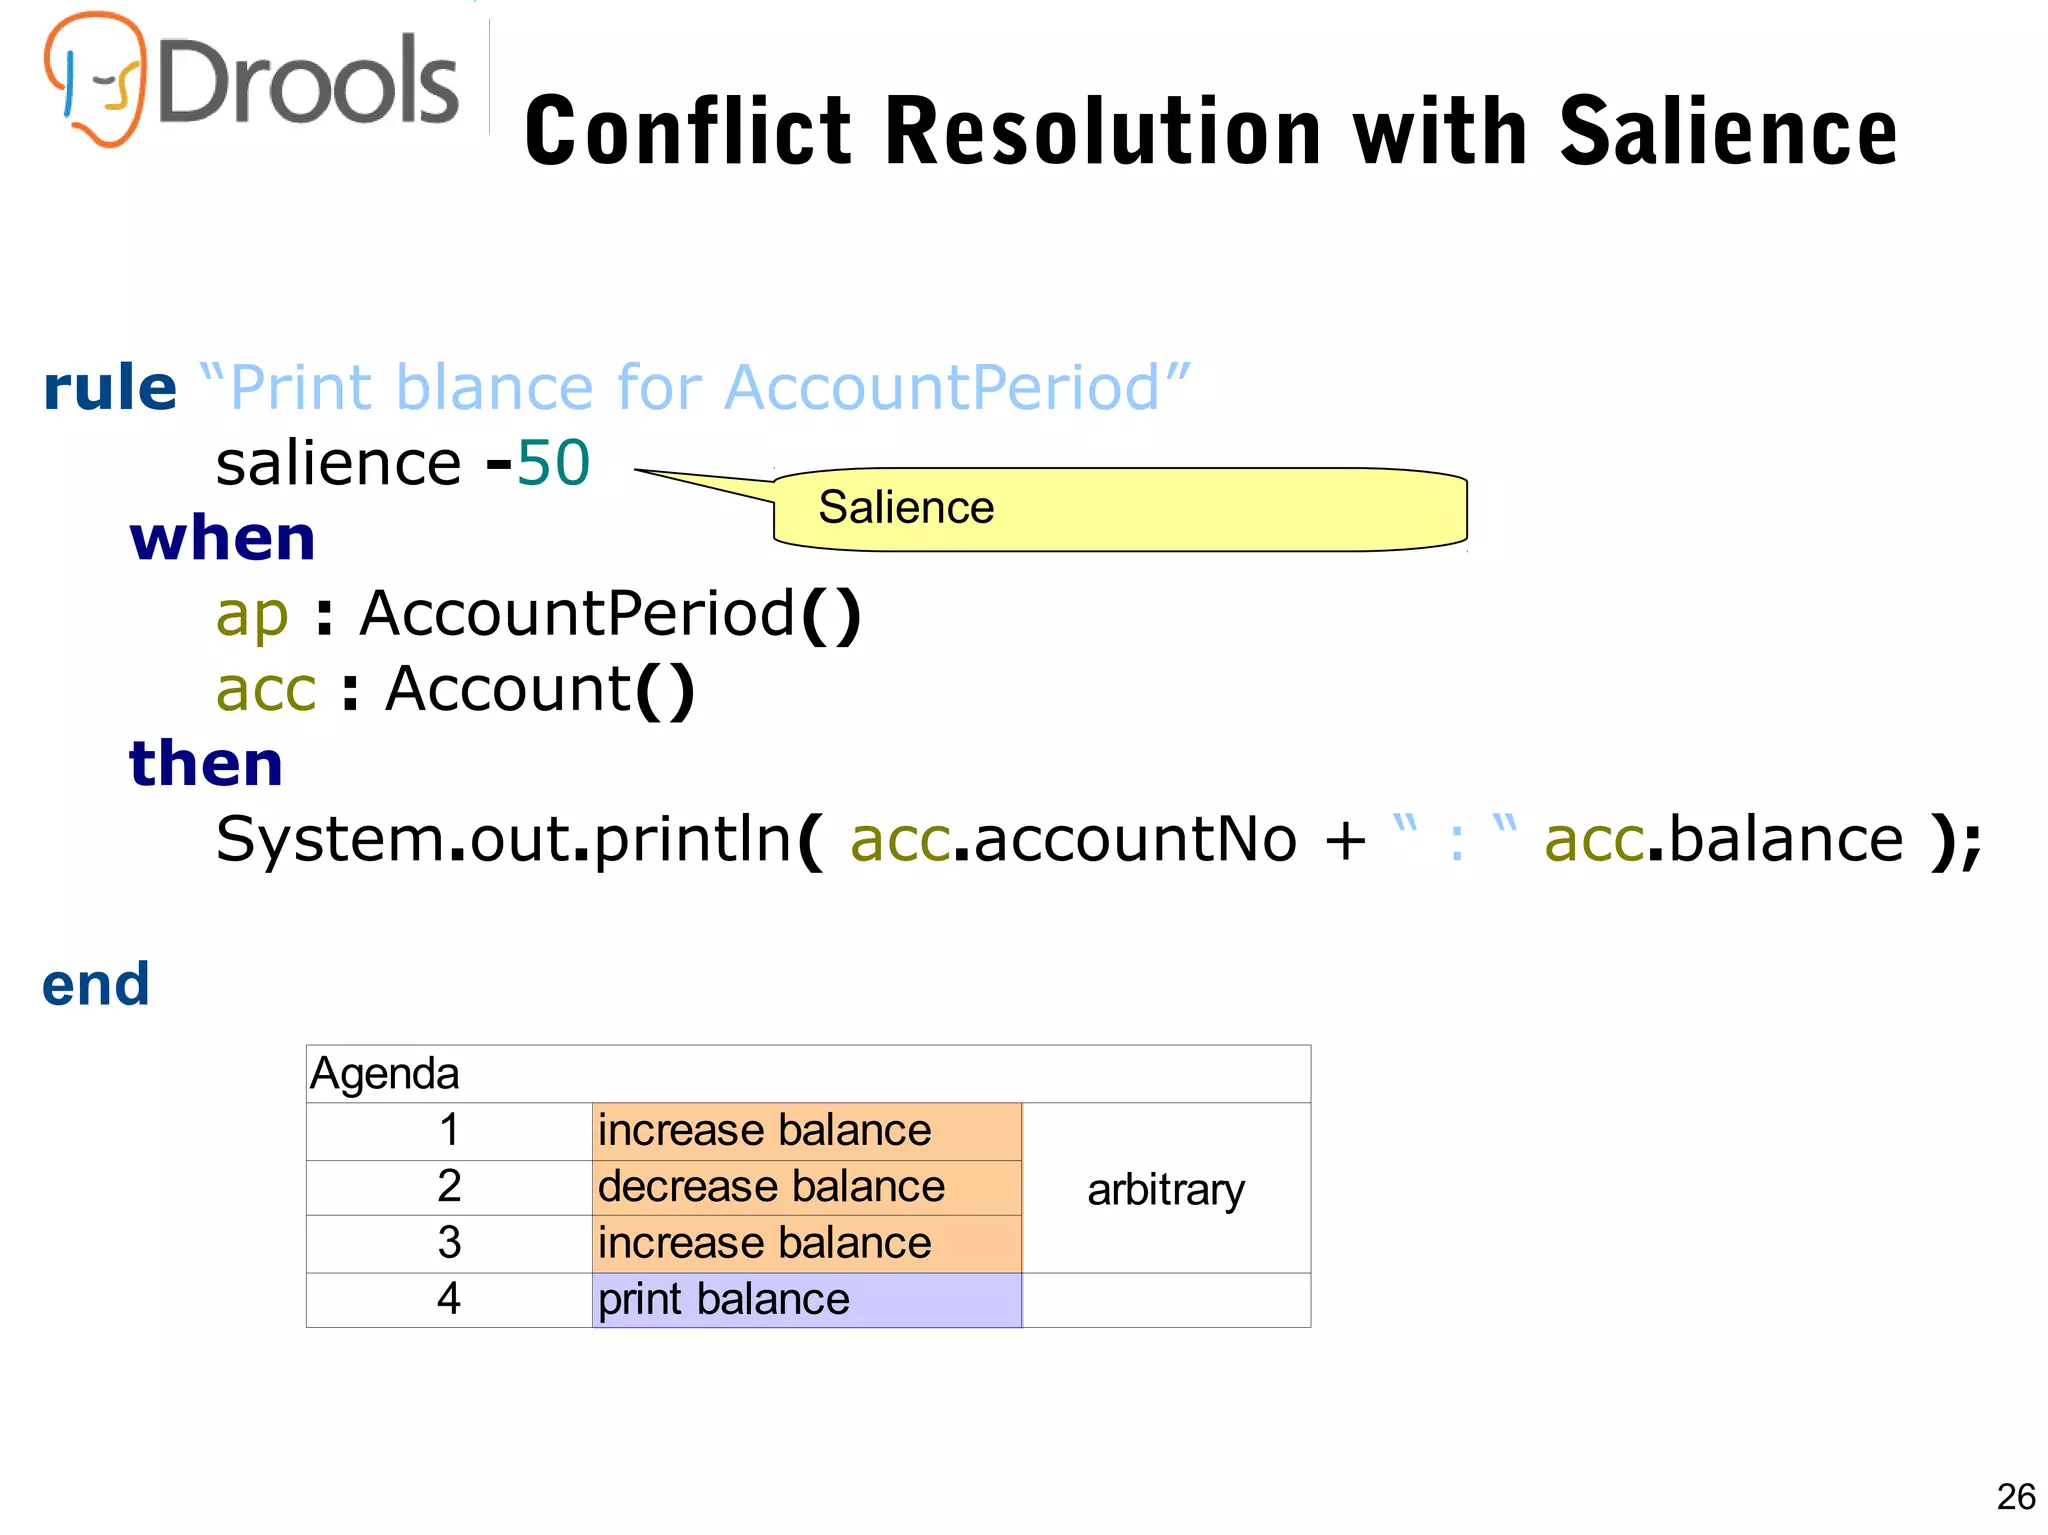Click the slide page number 26
Screen dimensions: 2048x1535
click(2015, 1497)
